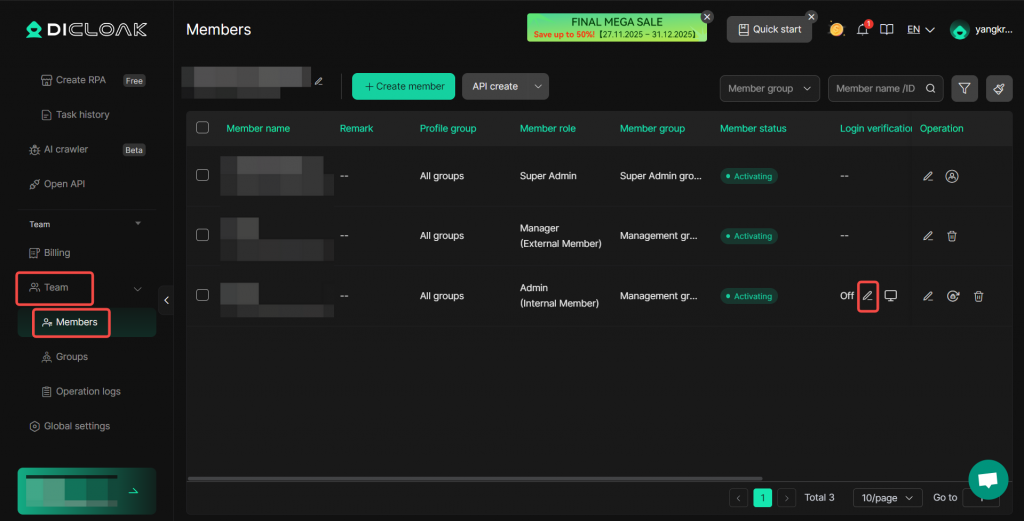
Task: Click the Create member button
Action: 403,87
